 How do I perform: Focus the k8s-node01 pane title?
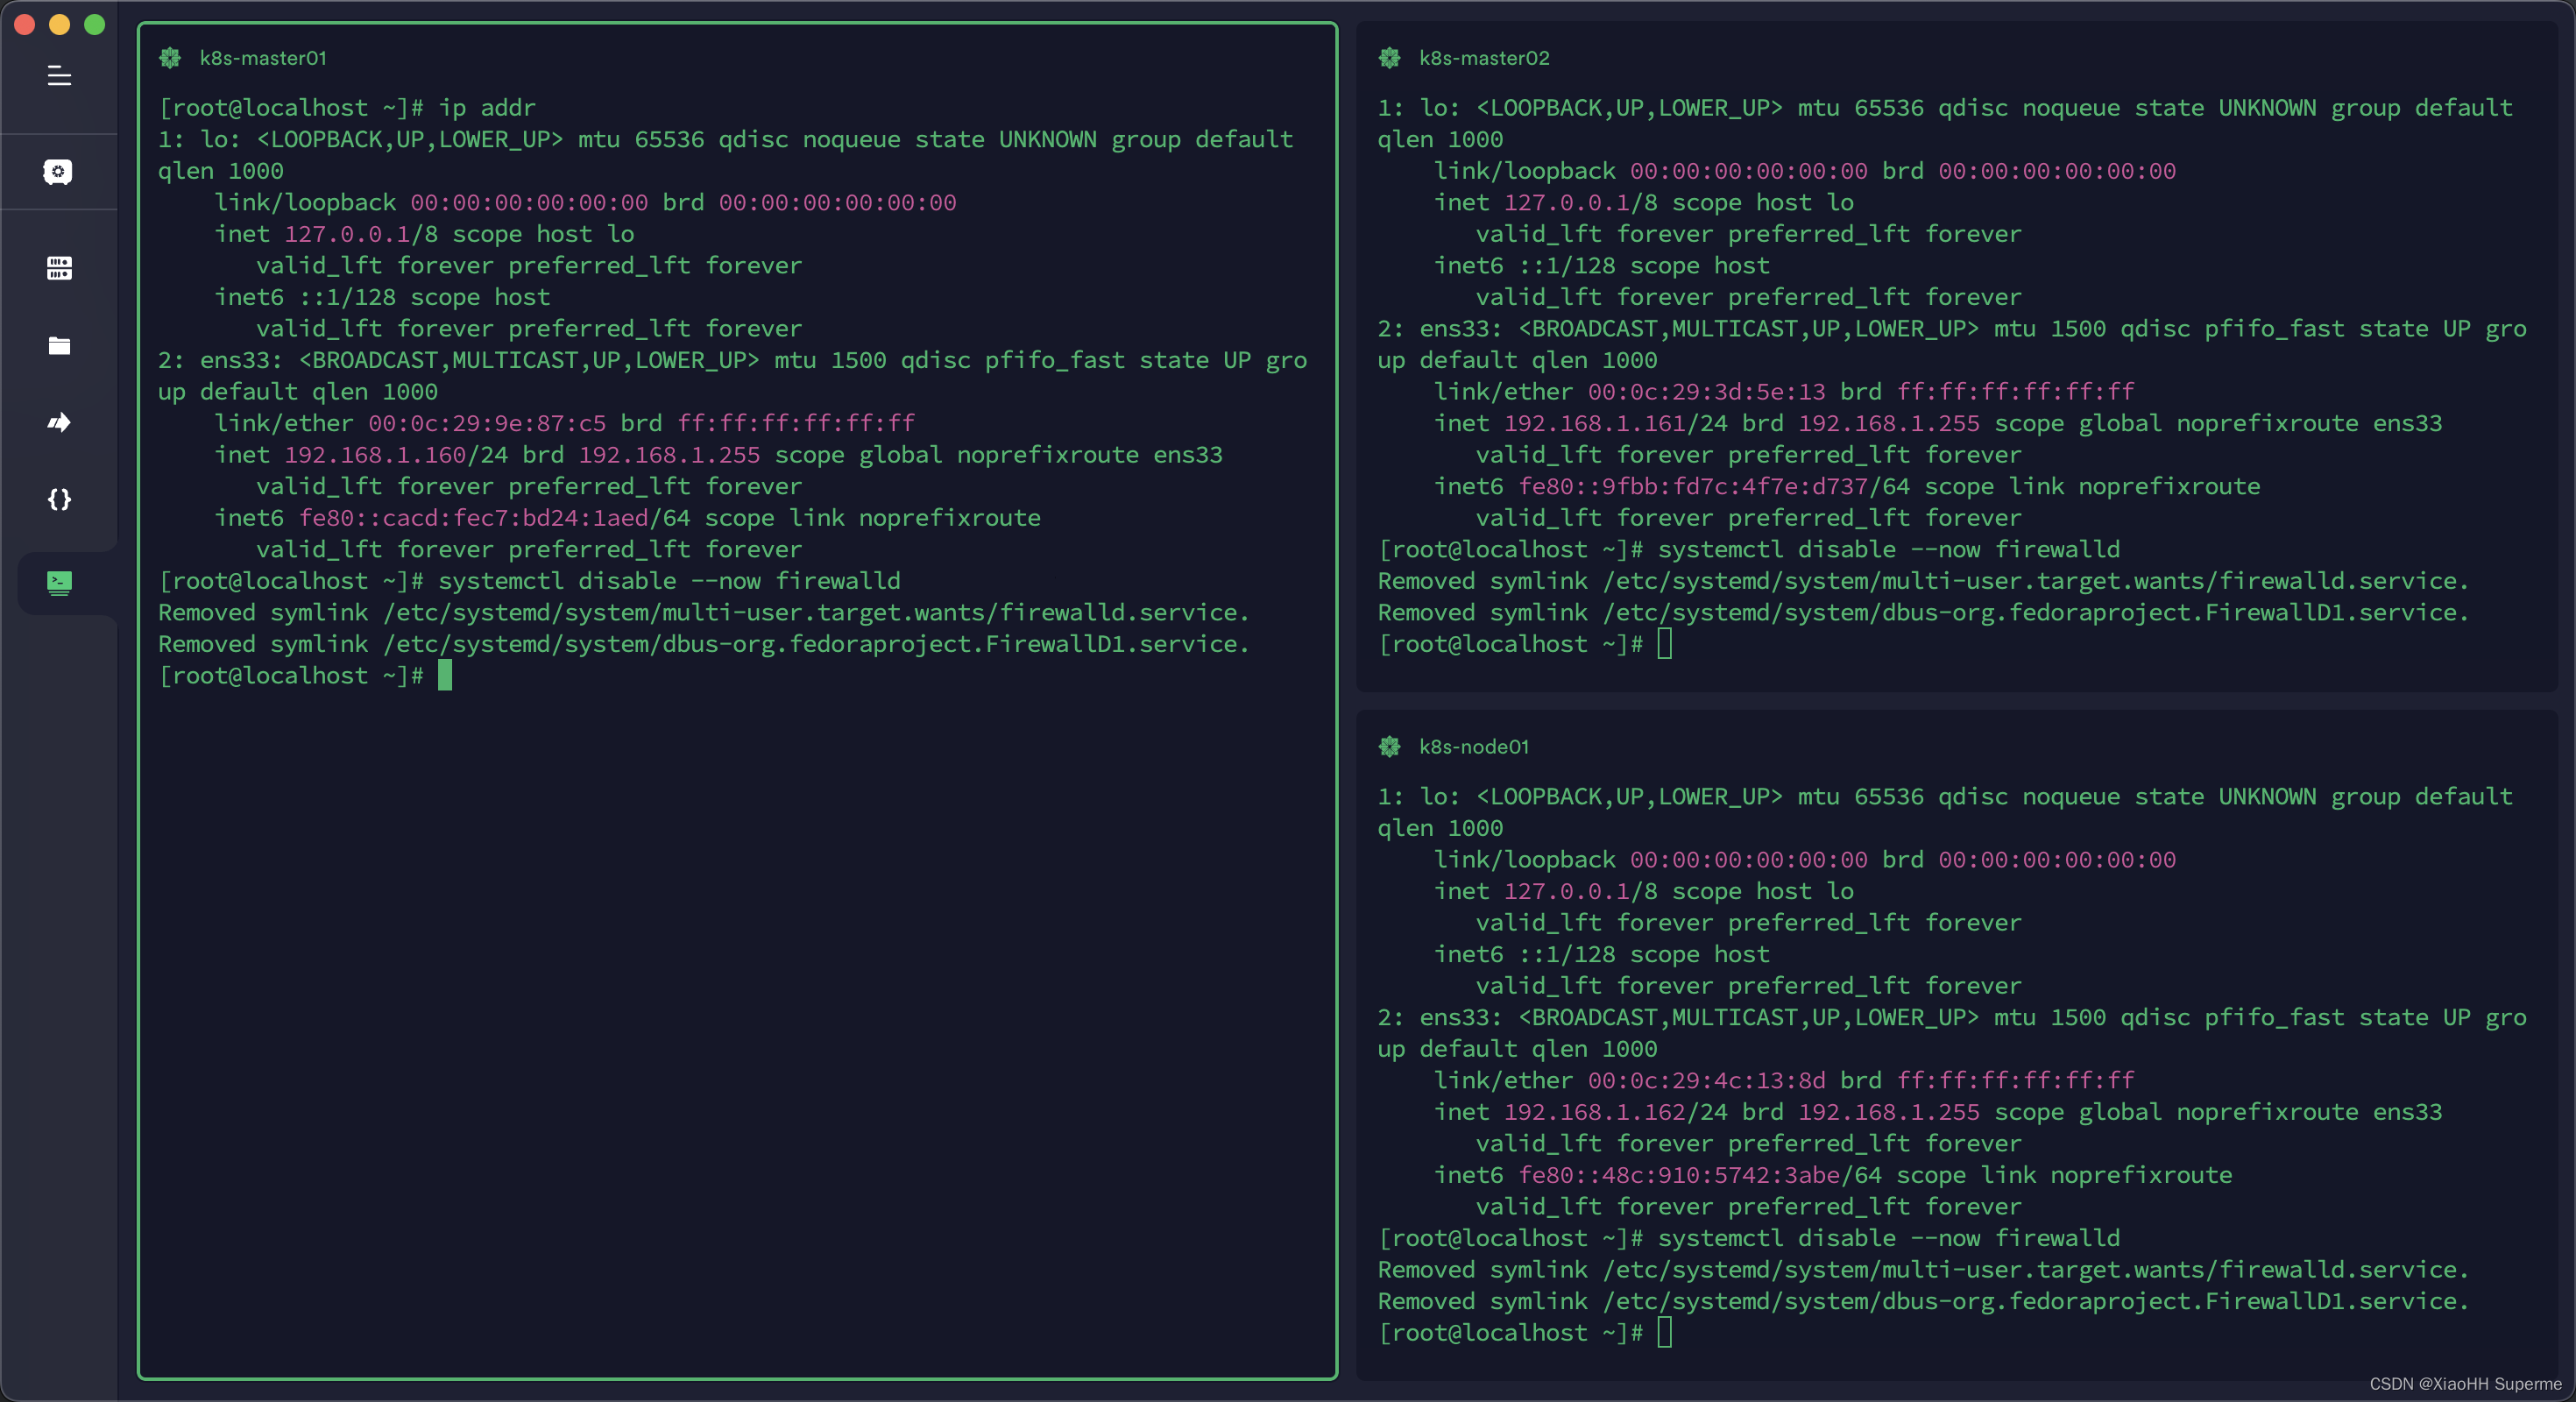(x=1474, y=747)
